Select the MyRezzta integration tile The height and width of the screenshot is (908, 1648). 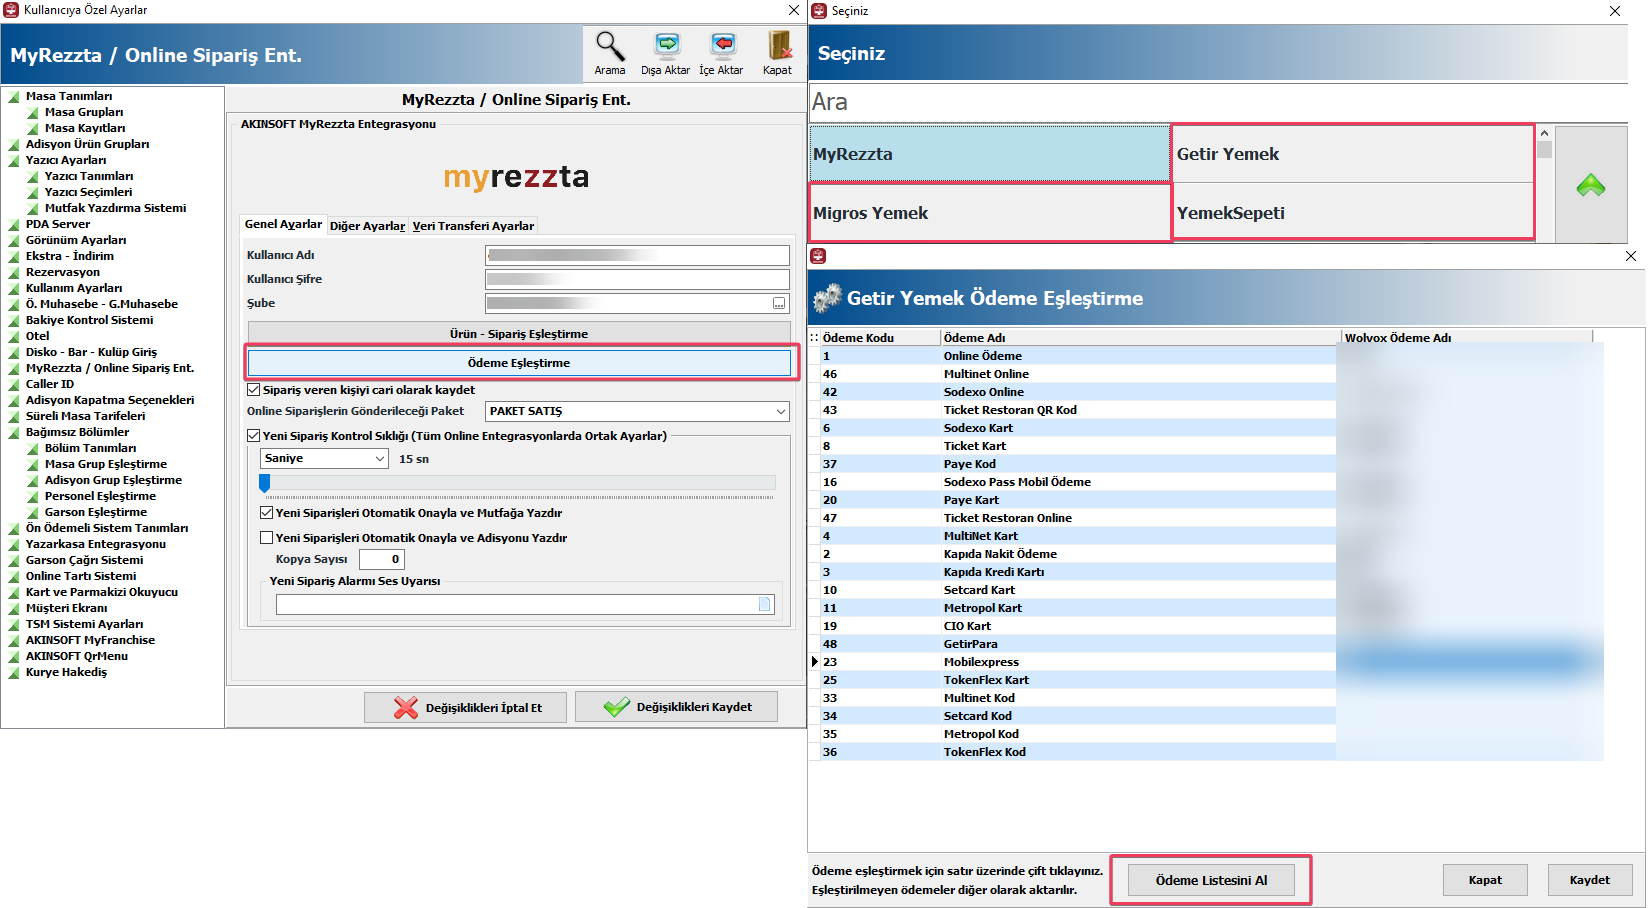pyautogui.click(x=990, y=154)
